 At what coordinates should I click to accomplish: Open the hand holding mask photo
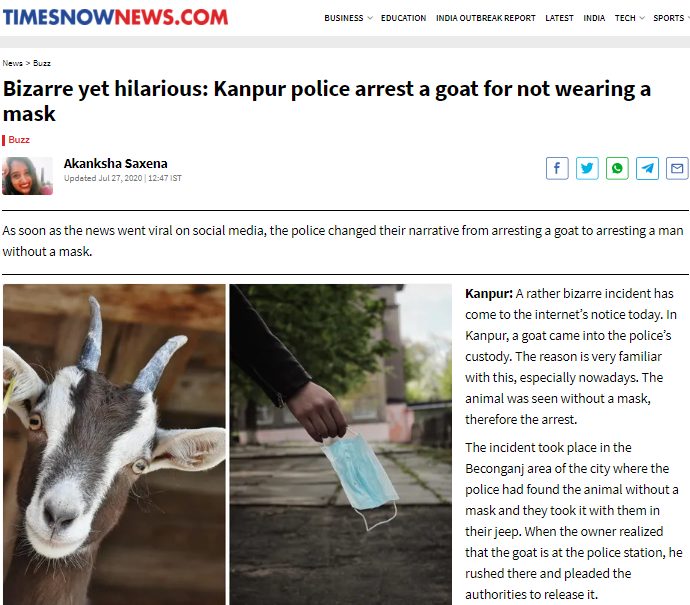[x=341, y=444]
